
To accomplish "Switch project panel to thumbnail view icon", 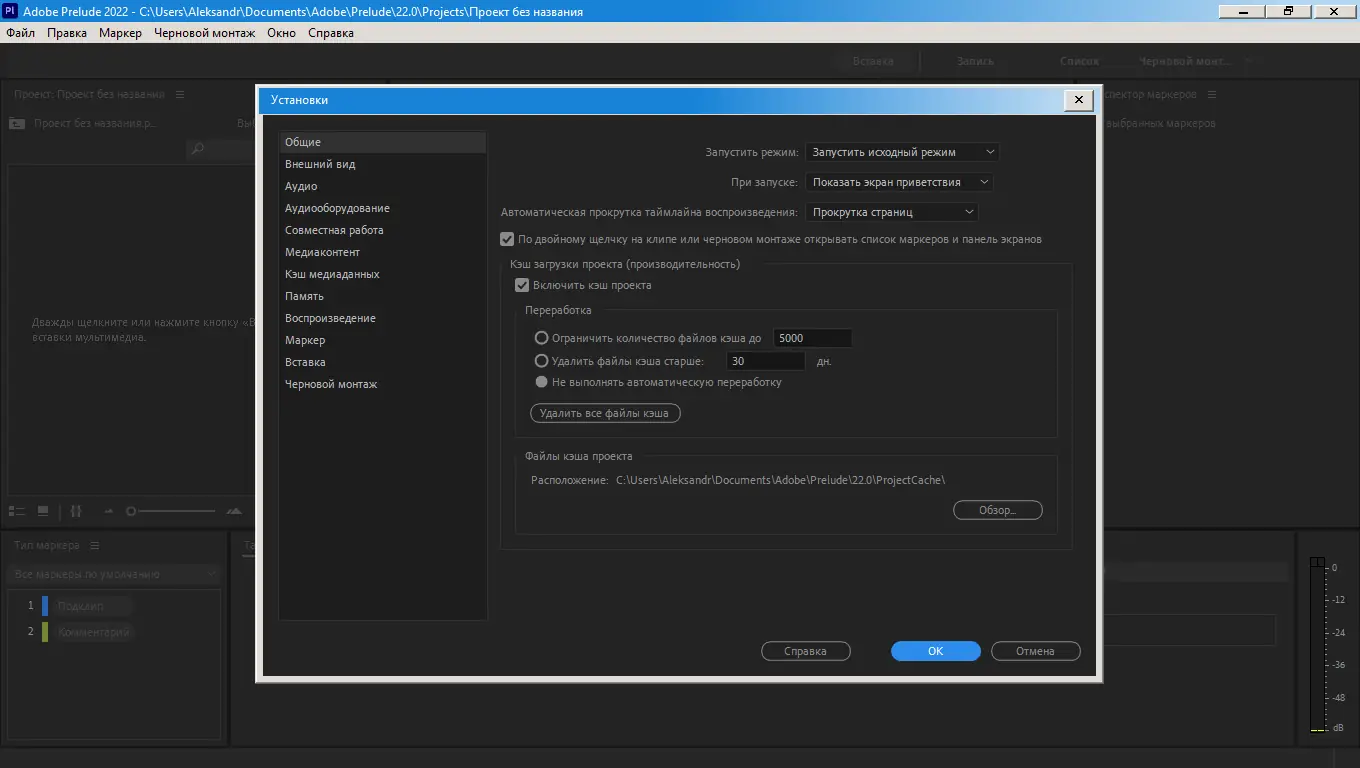I will (x=43, y=511).
